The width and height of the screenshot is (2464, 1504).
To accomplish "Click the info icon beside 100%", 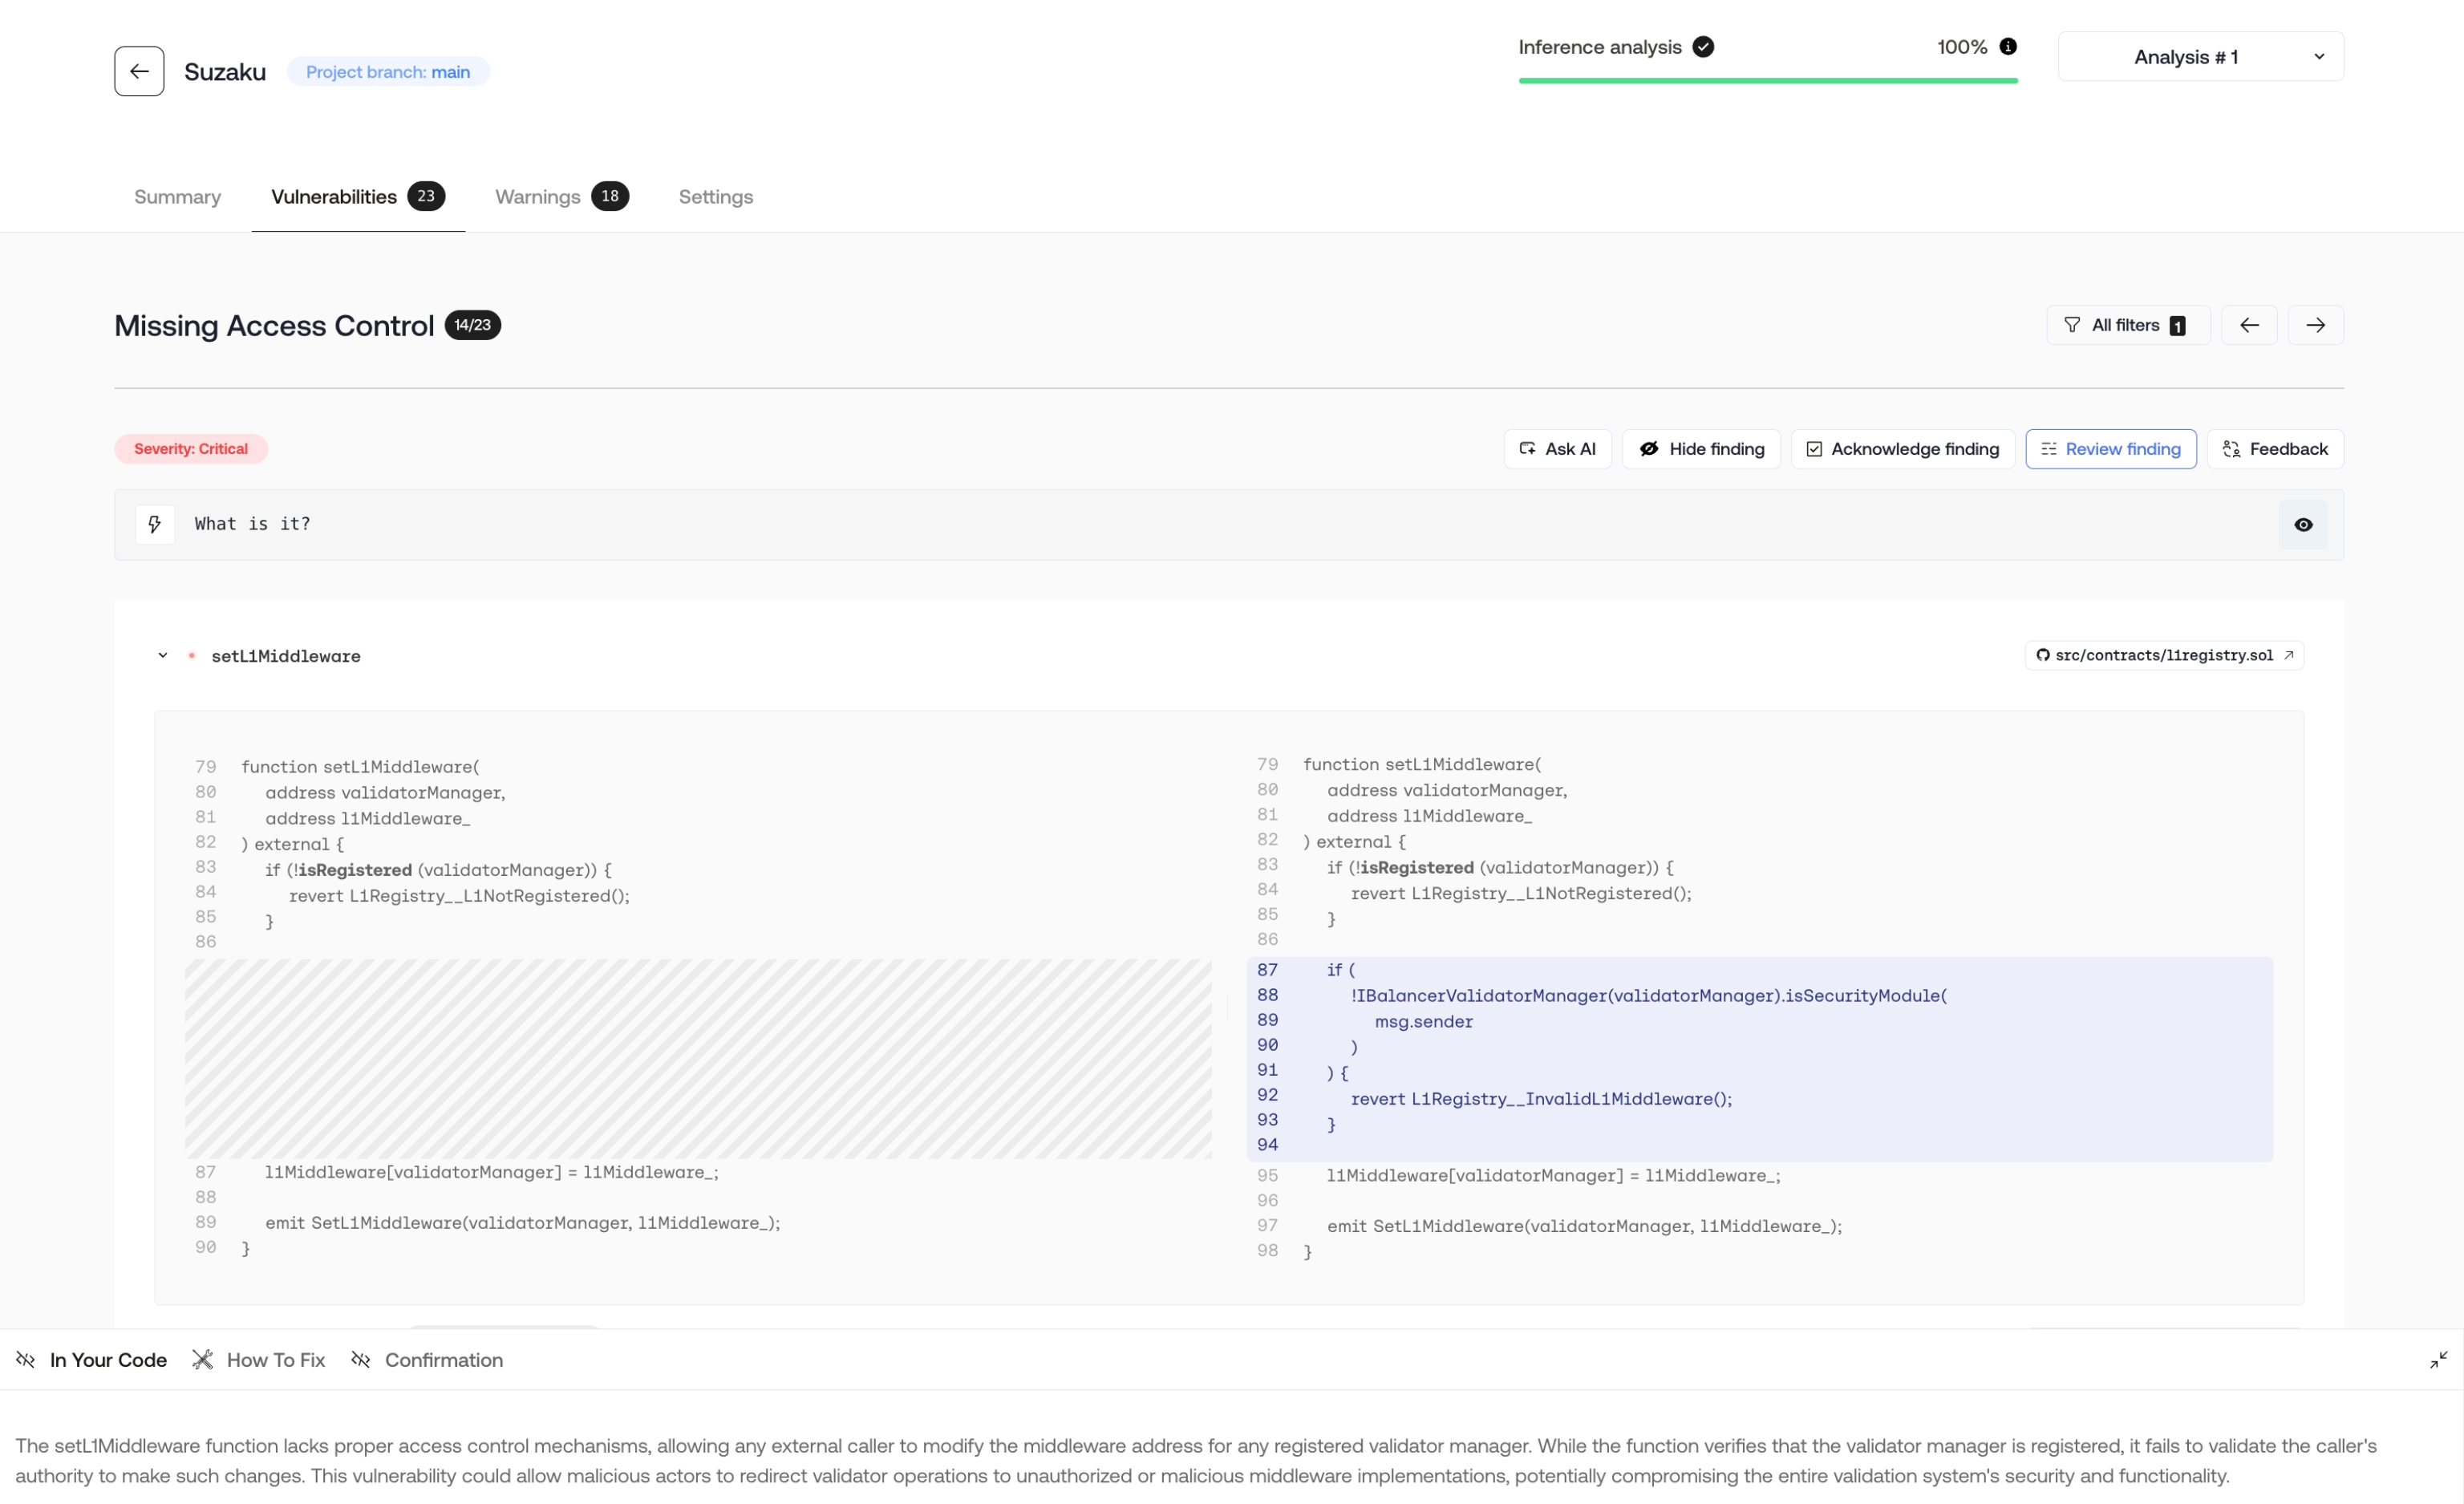I will tap(2007, 46).
